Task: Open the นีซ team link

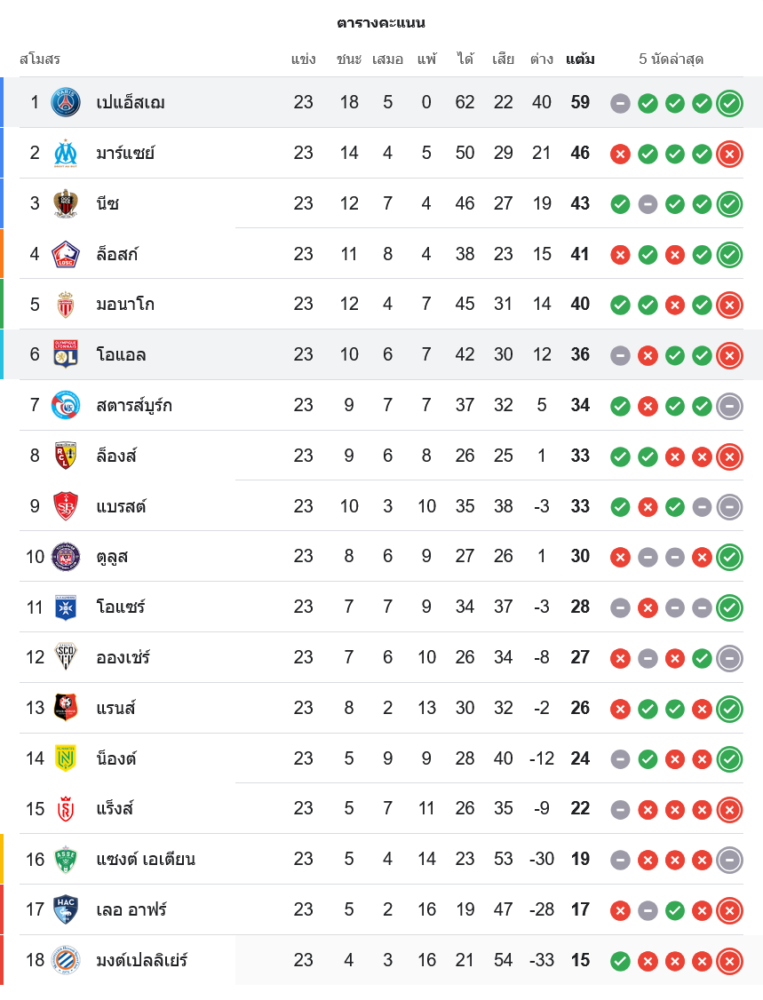Action: pyautogui.click(x=108, y=203)
